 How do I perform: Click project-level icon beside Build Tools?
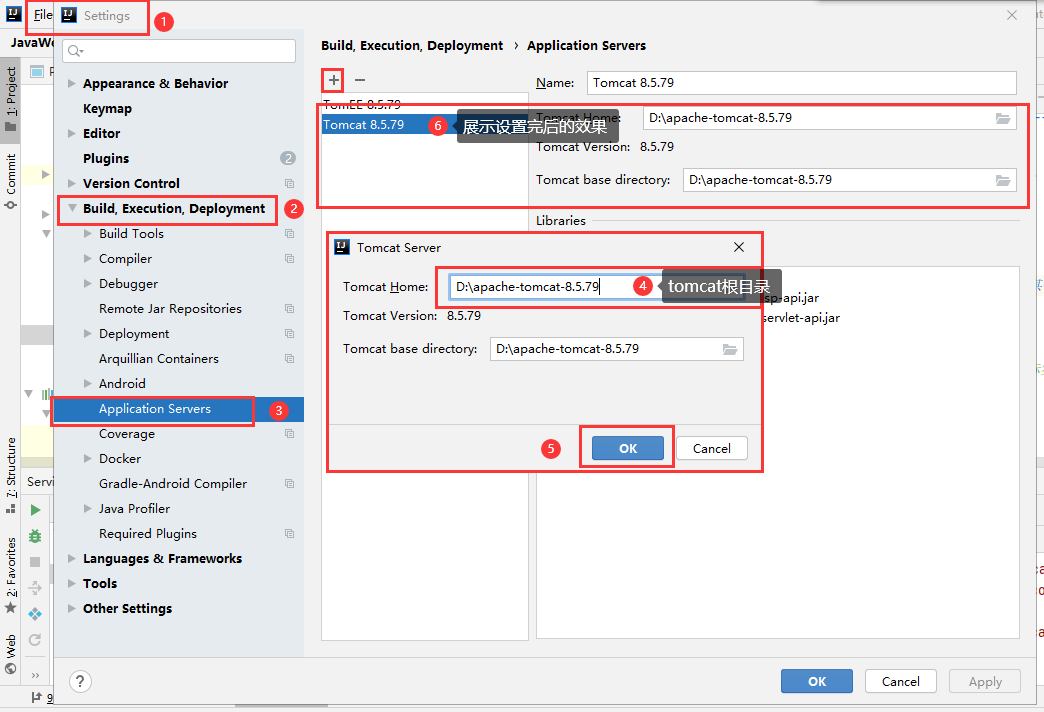coord(290,234)
